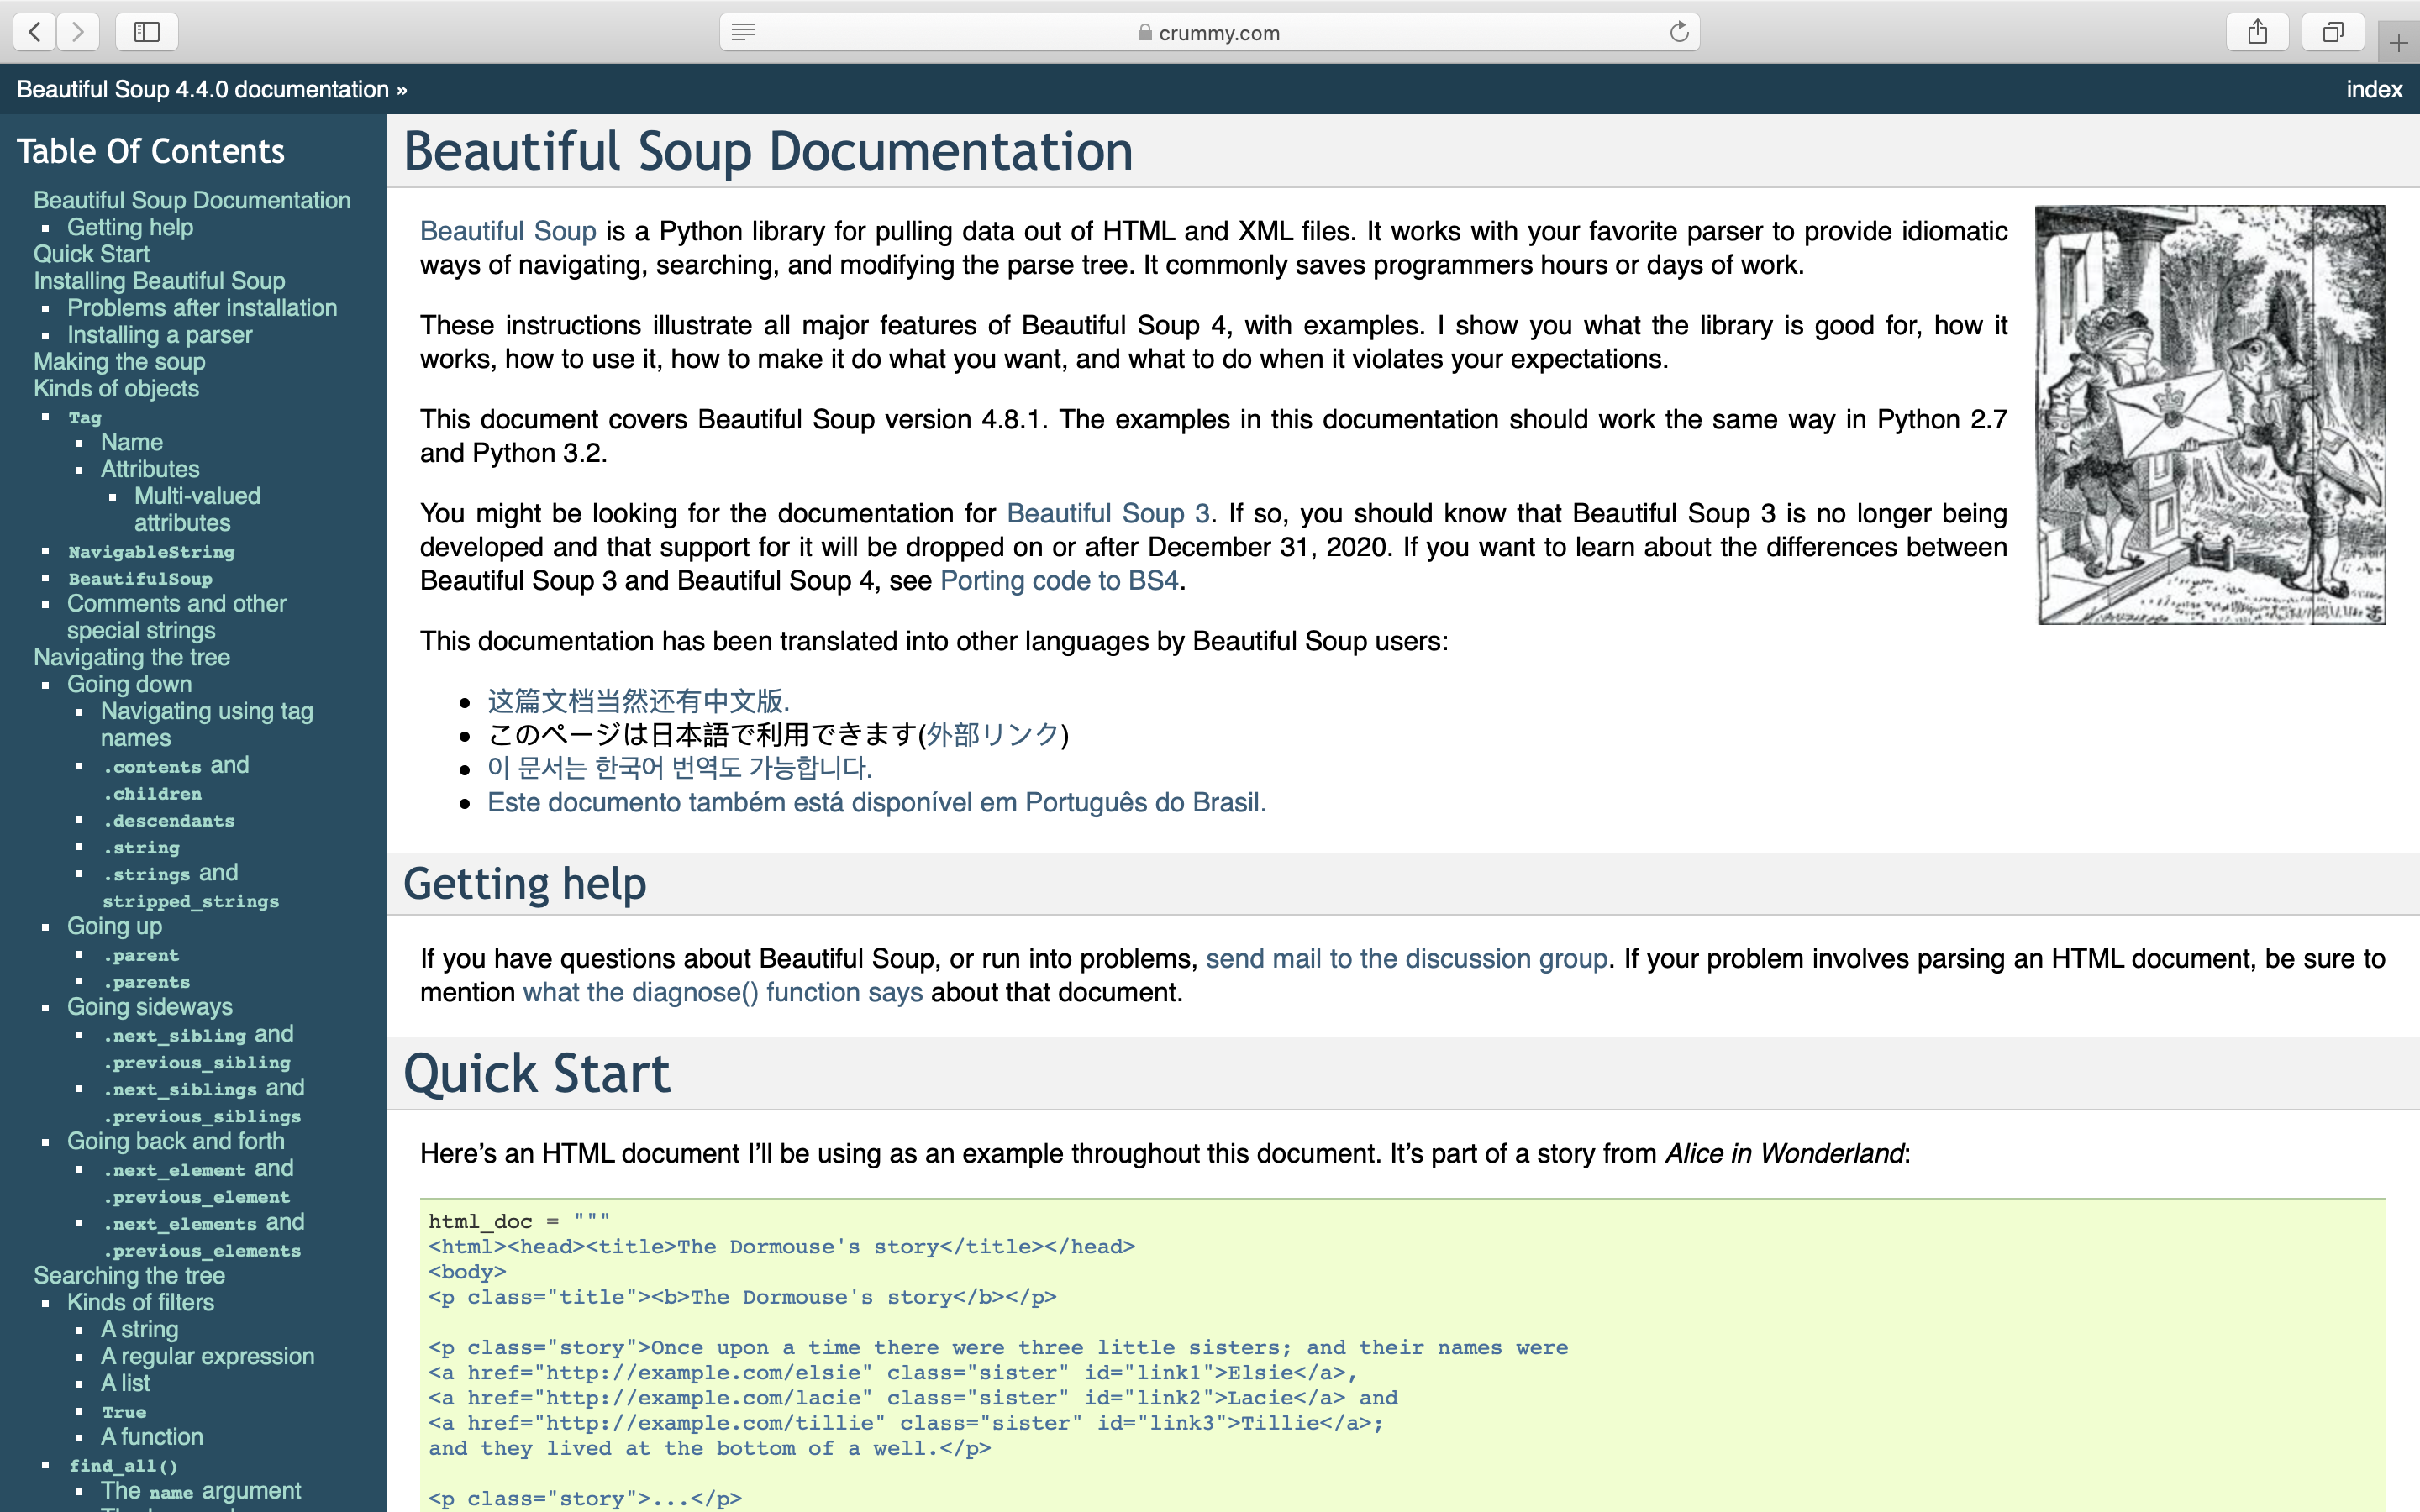Open .next_element and .previous_element entry
Viewport: 2420px width, 1512px height.
tap(198, 1182)
